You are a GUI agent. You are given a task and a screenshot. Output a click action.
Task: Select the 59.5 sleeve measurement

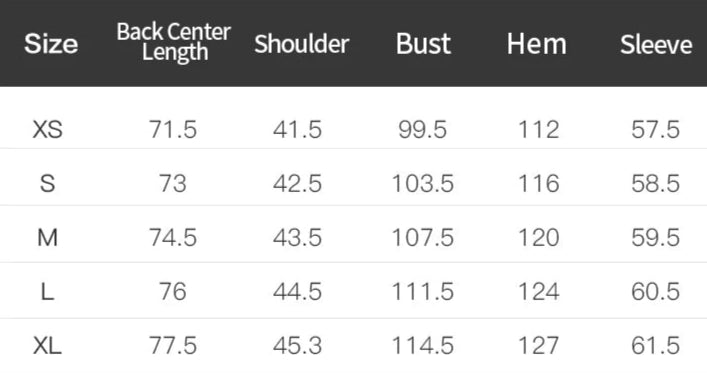point(656,238)
